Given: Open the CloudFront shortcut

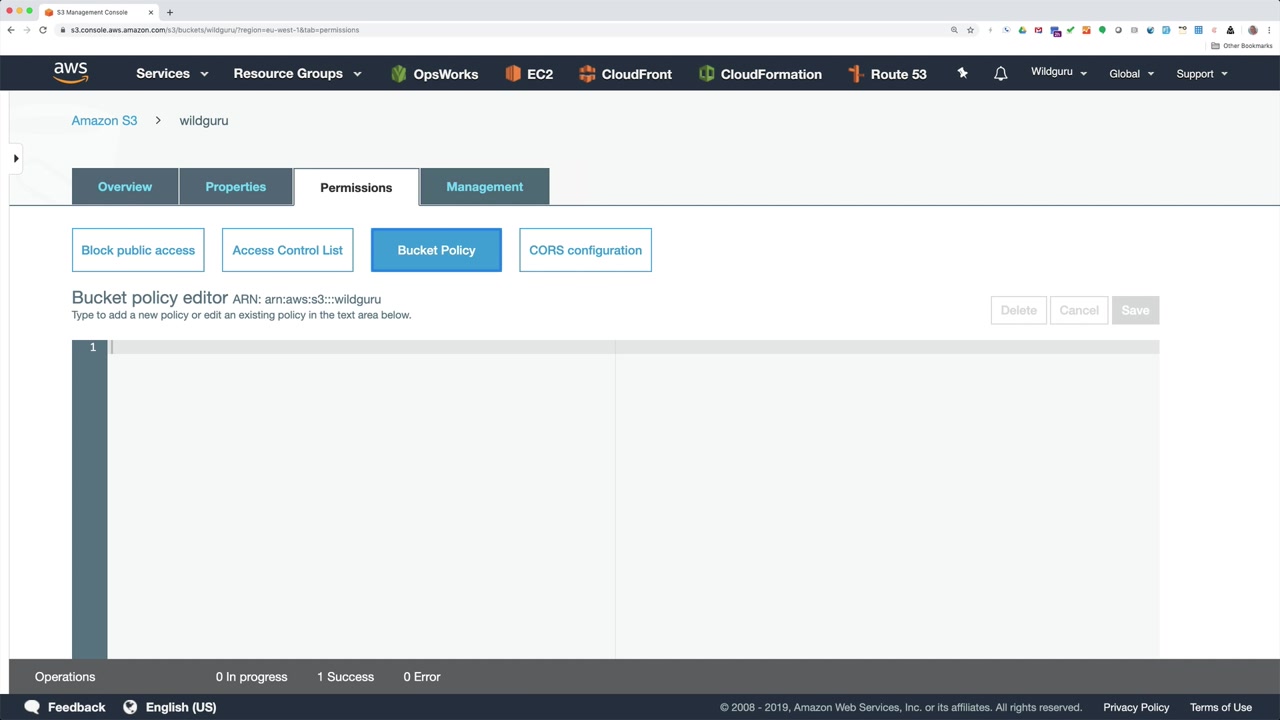Looking at the screenshot, I should (x=625, y=74).
